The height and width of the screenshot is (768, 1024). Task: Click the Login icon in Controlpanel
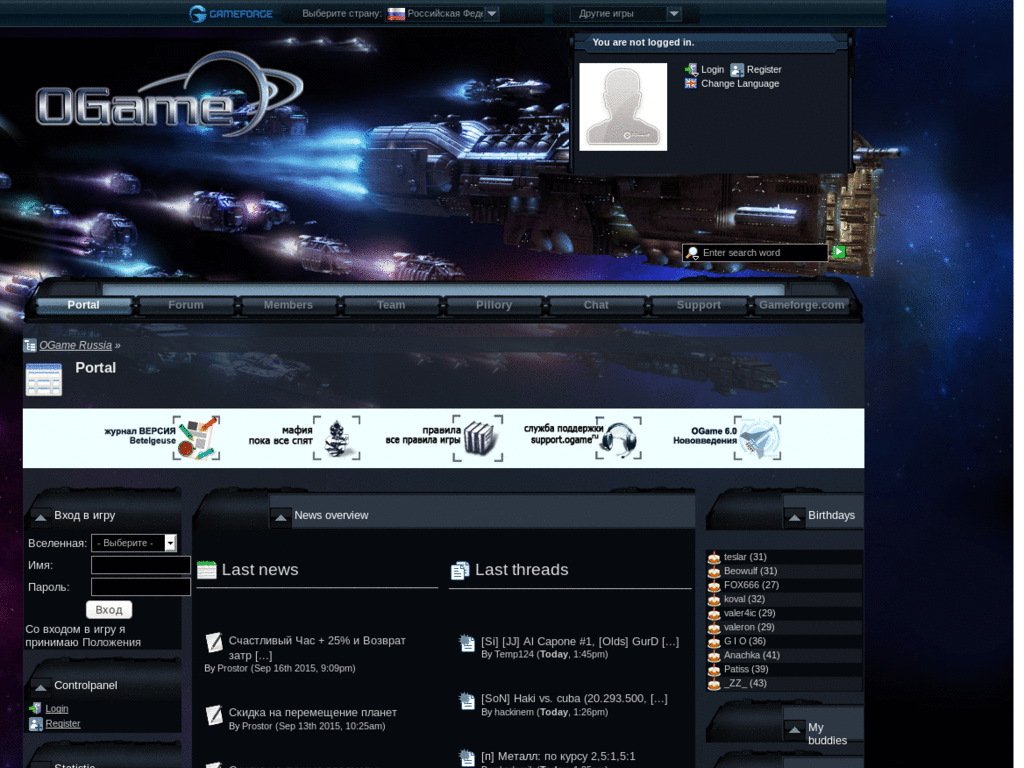(x=35, y=709)
